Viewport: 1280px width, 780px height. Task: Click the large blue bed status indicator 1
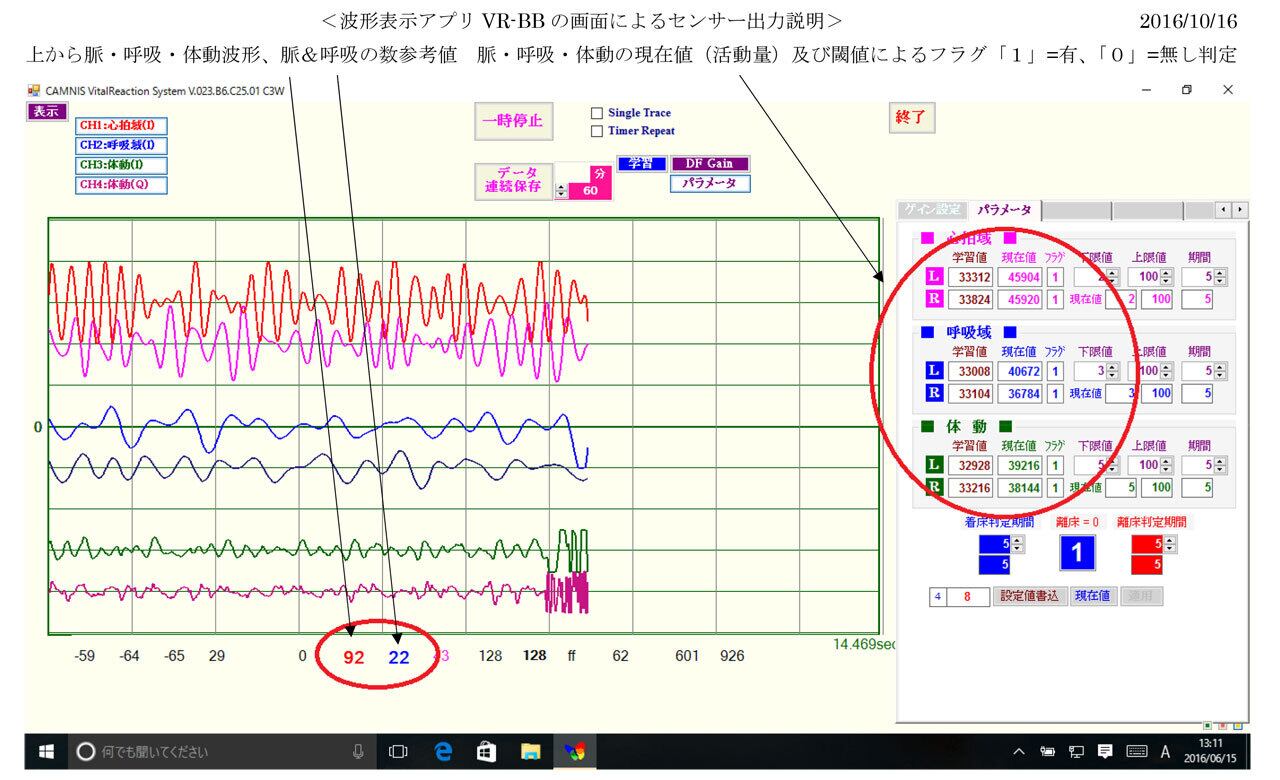click(x=1078, y=554)
